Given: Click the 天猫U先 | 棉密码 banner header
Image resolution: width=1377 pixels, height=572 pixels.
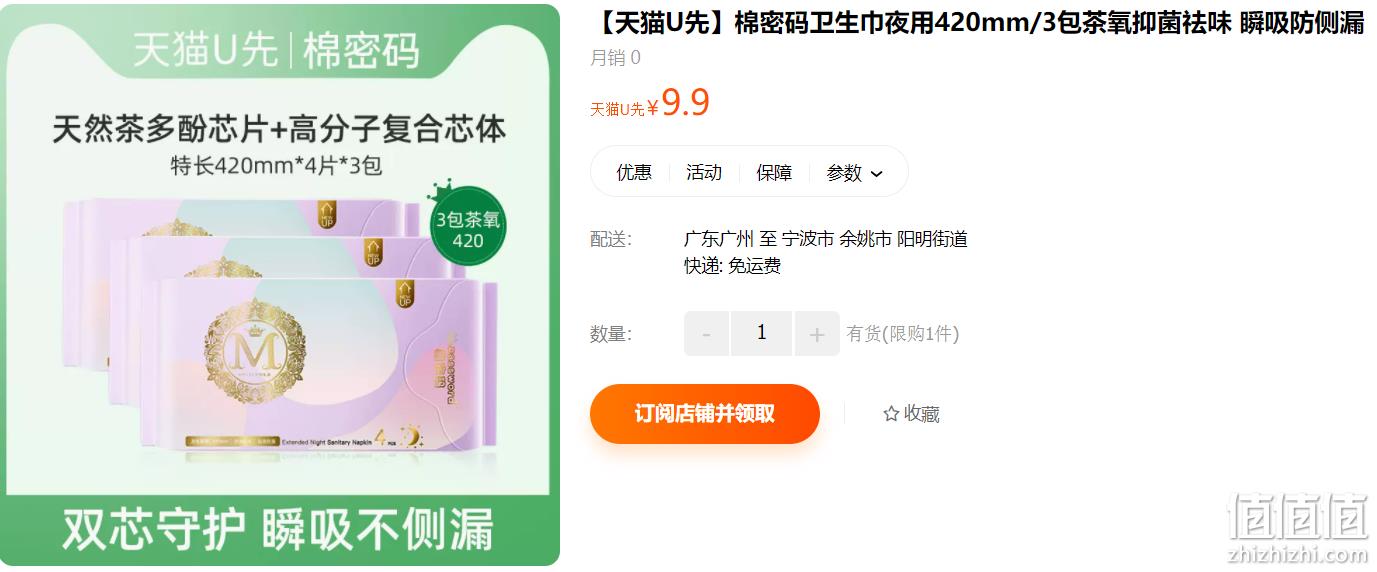Looking at the screenshot, I should pyautogui.click(x=277, y=49).
